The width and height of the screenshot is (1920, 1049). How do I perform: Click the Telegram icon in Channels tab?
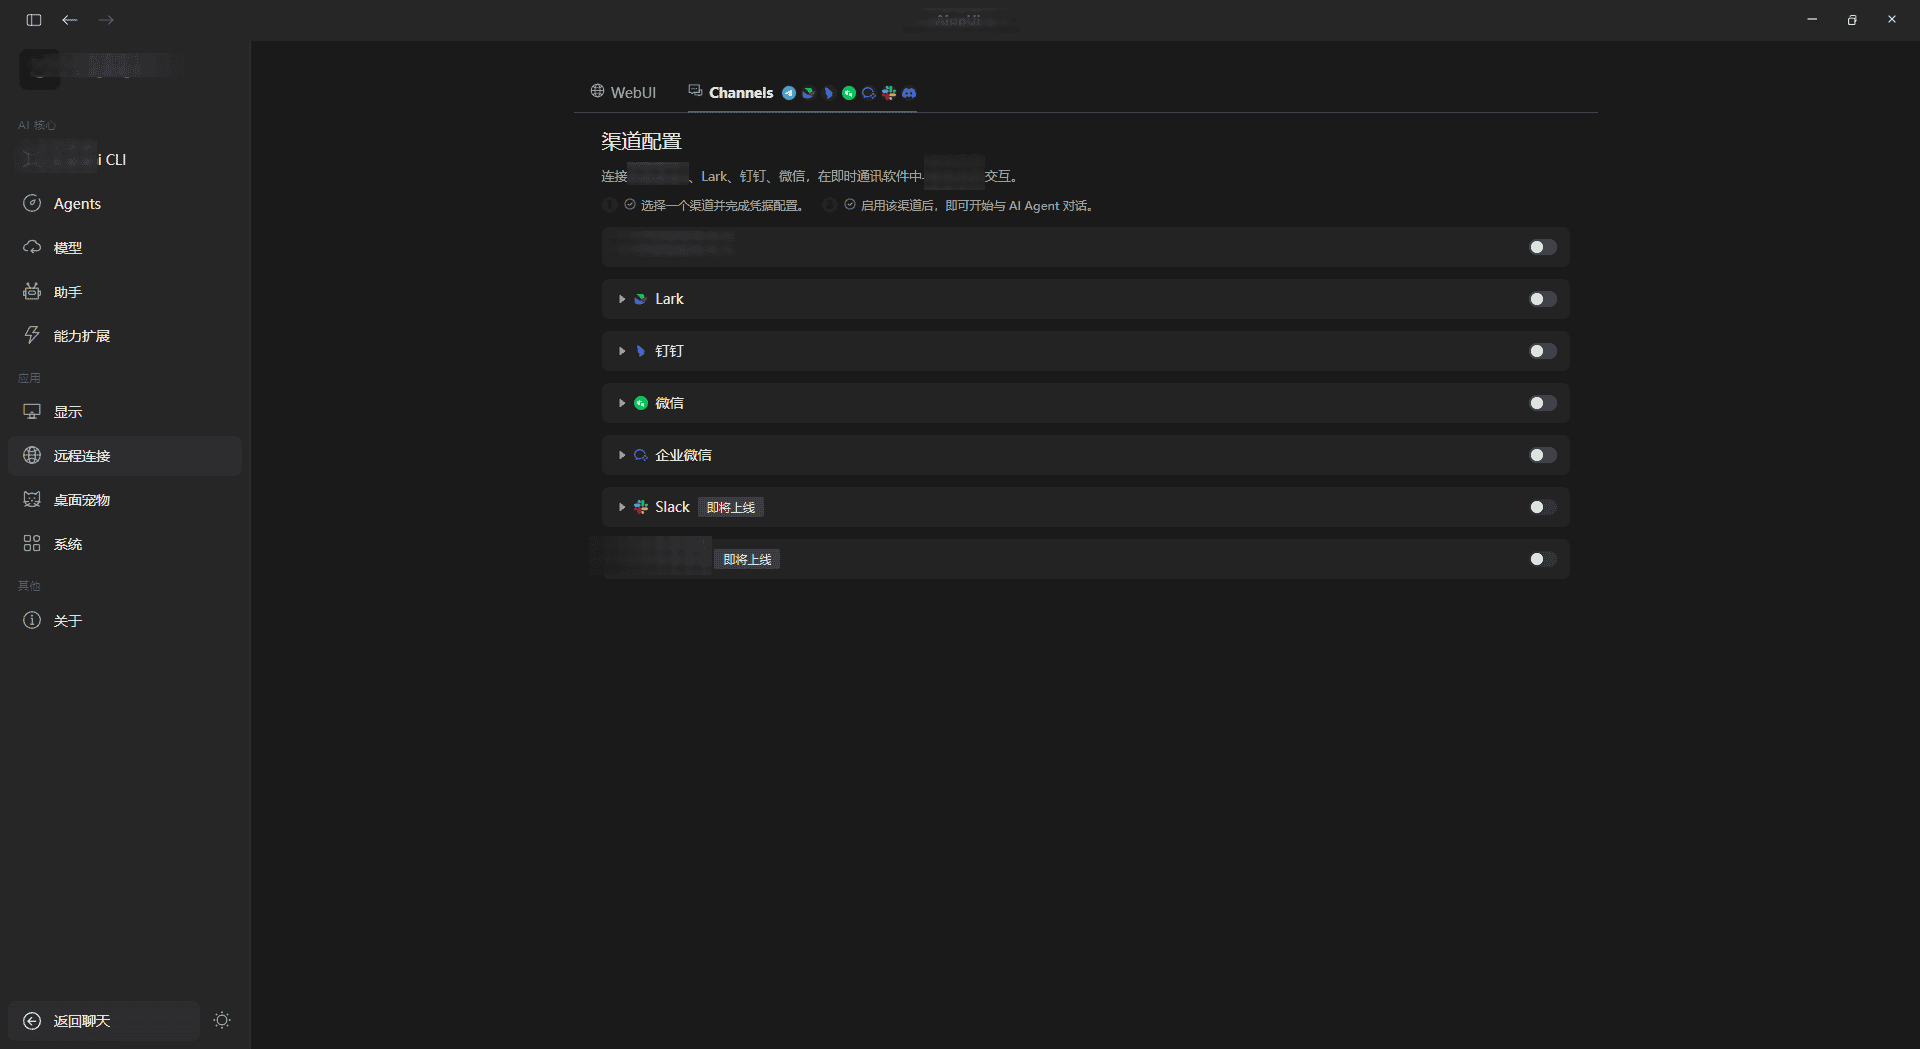[x=789, y=93]
